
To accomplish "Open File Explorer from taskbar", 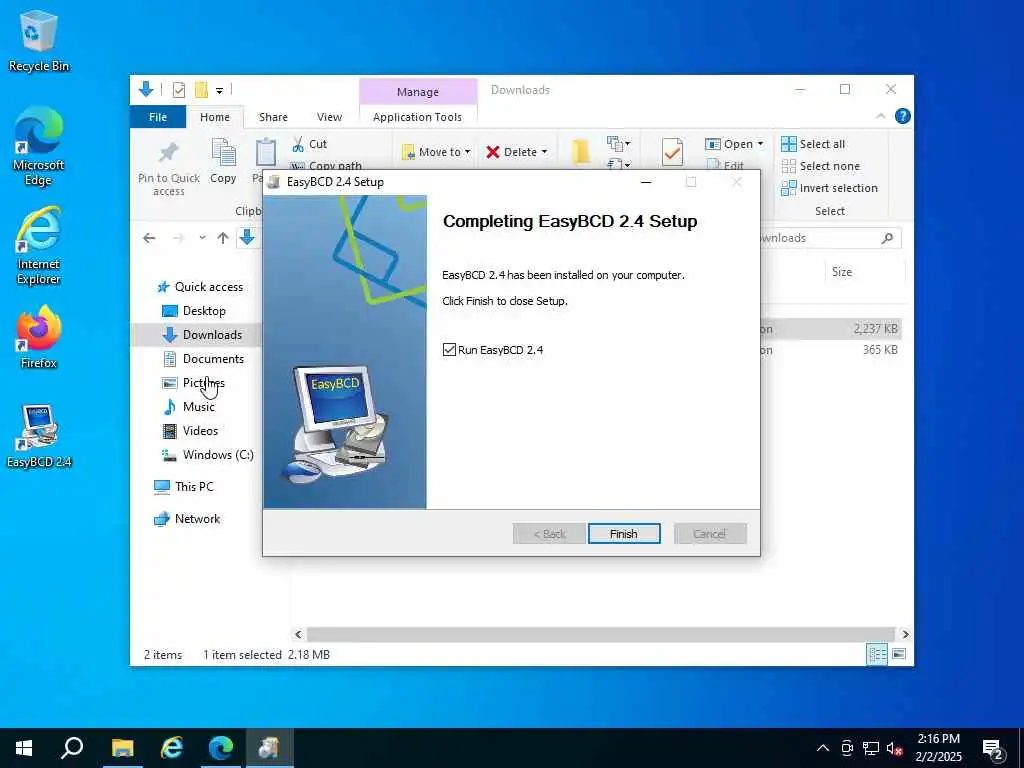I will click(122, 748).
